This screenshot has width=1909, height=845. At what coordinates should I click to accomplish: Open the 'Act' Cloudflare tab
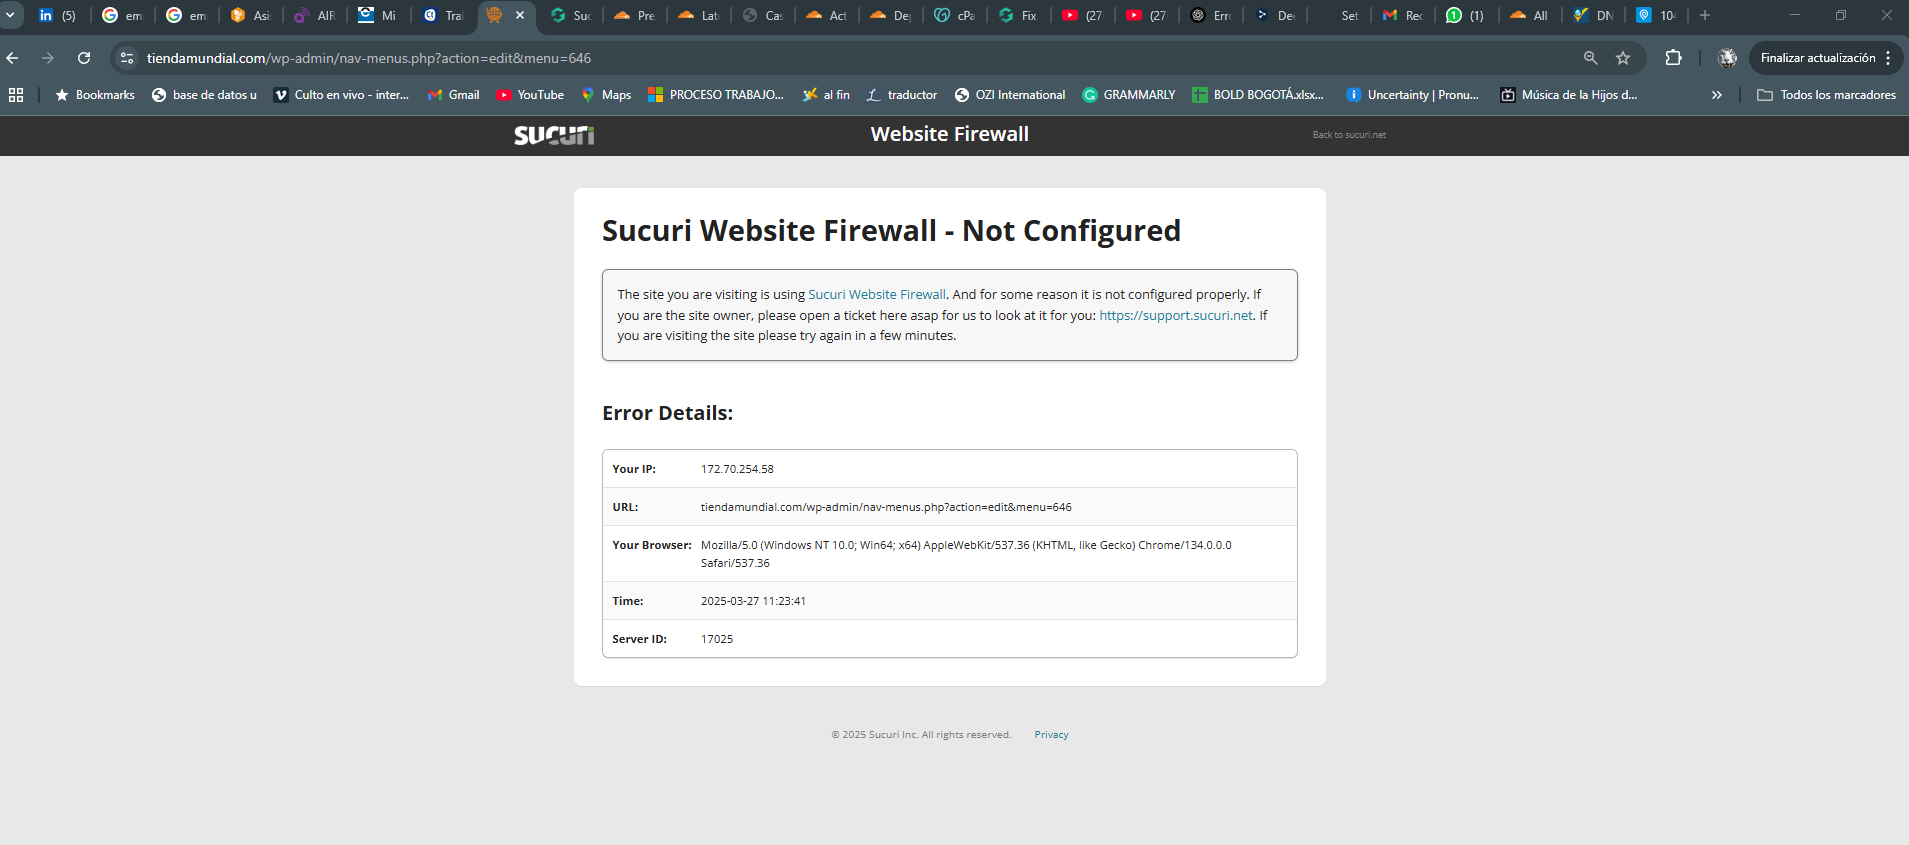827,15
